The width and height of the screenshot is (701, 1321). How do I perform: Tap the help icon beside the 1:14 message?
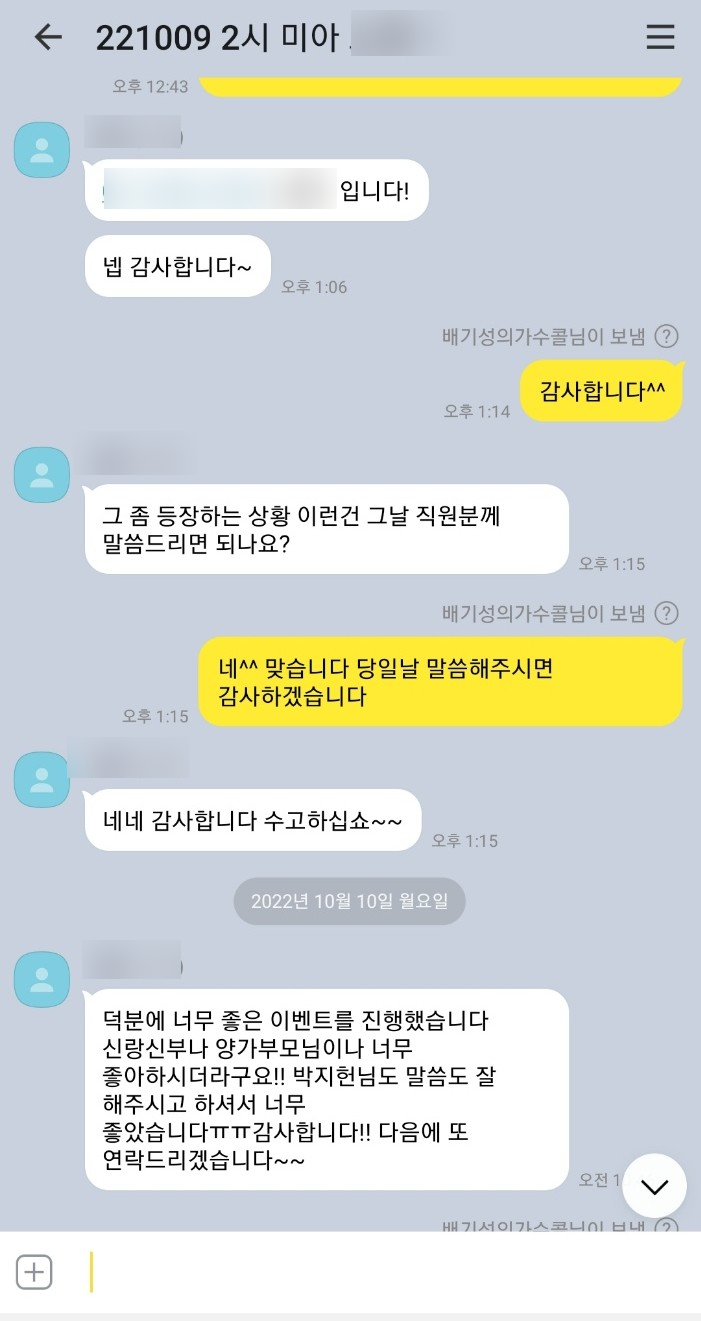[667, 336]
